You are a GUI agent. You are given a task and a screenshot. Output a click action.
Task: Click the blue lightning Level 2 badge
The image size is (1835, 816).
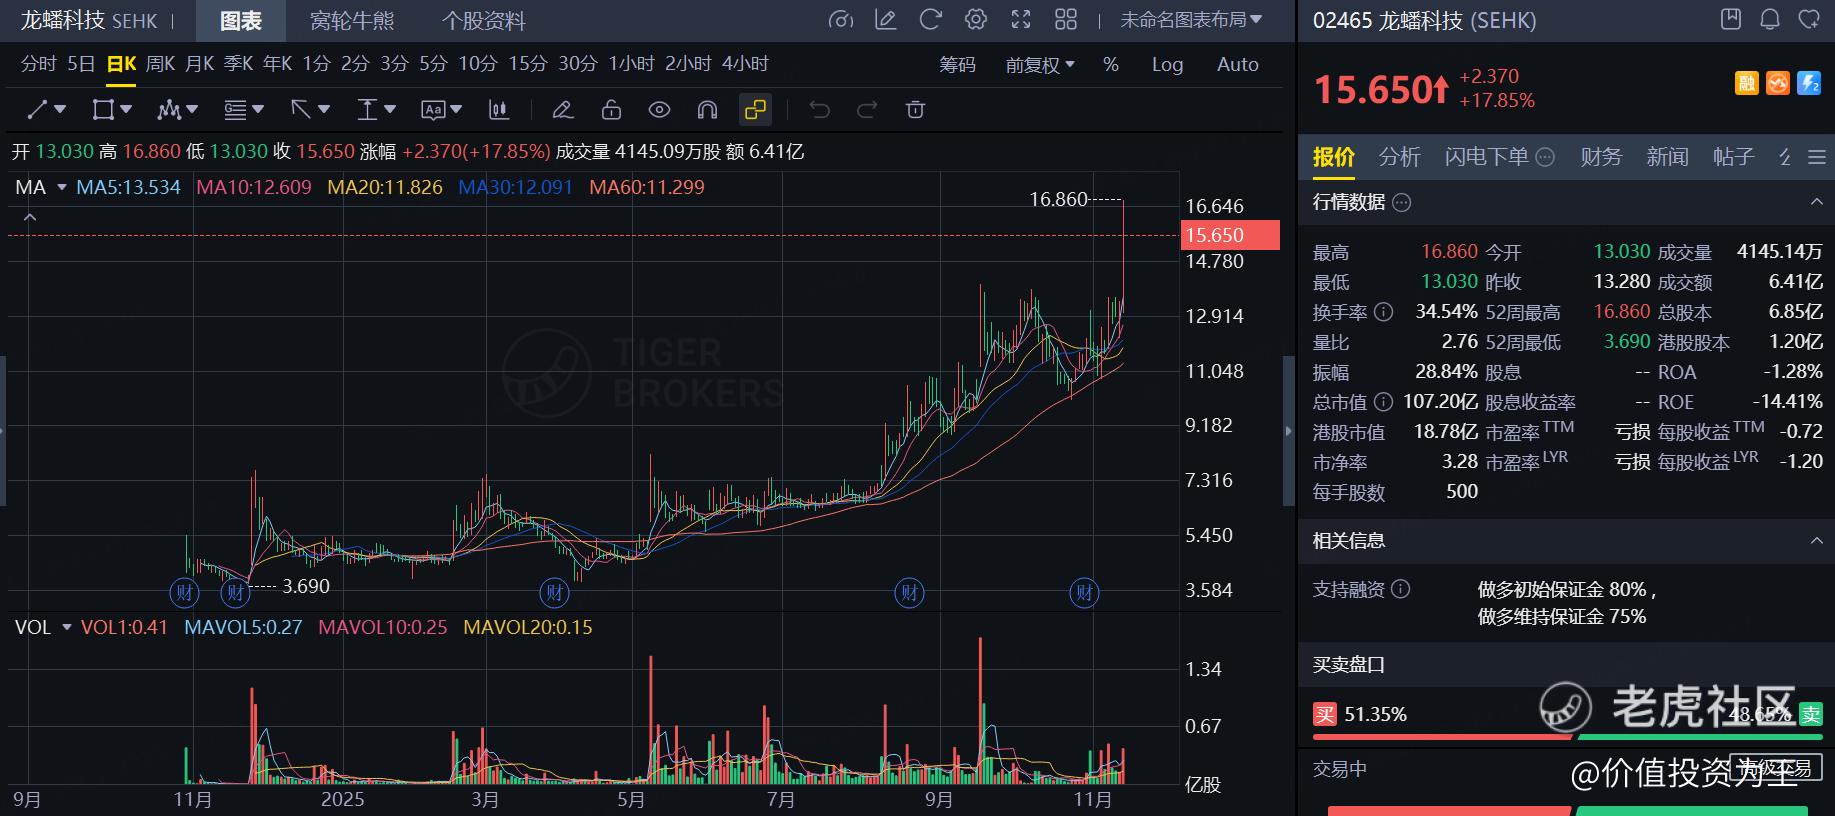pyautogui.click(x=1809, y=83)
